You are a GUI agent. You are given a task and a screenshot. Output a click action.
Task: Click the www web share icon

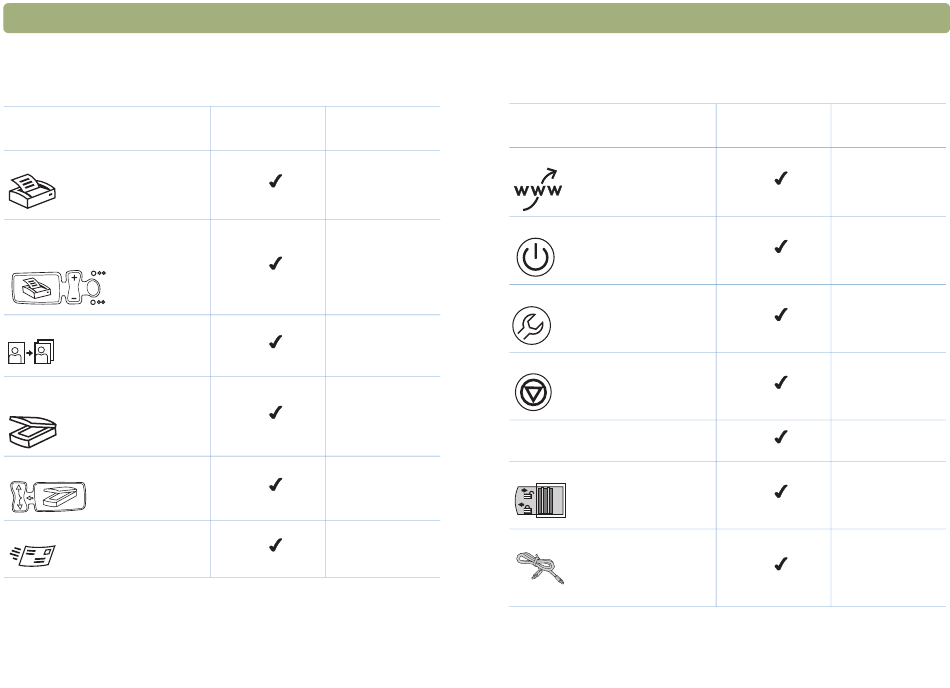tap(538, 190)
